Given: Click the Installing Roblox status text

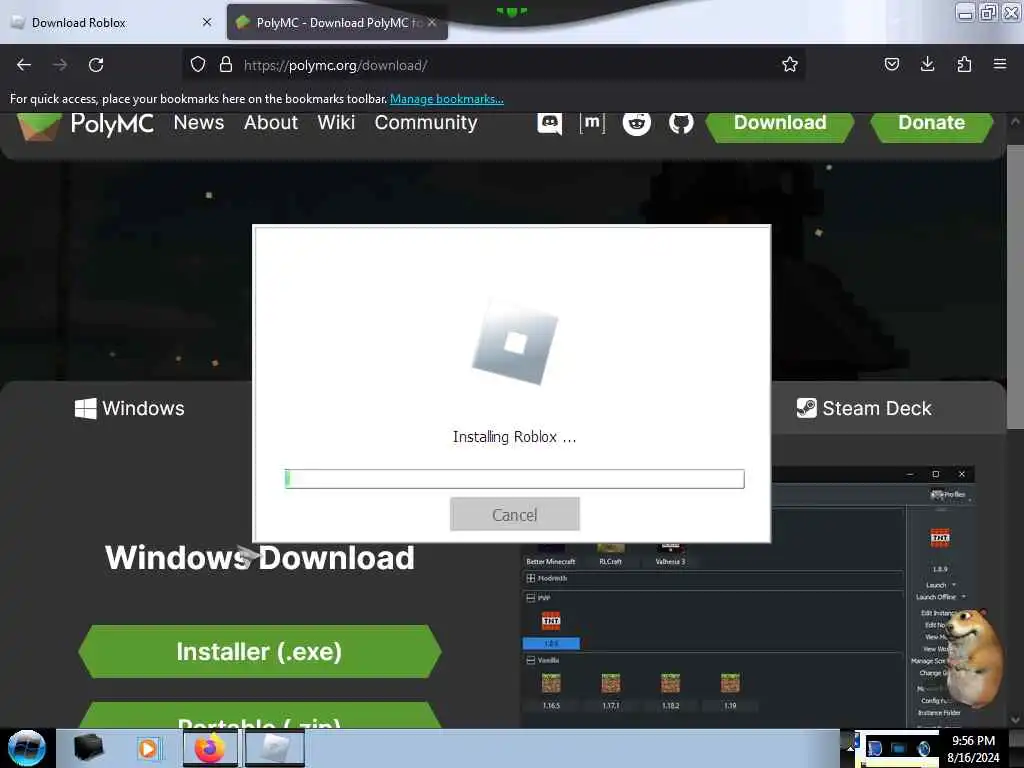Looking at the screenshot, I should (515, 437).
